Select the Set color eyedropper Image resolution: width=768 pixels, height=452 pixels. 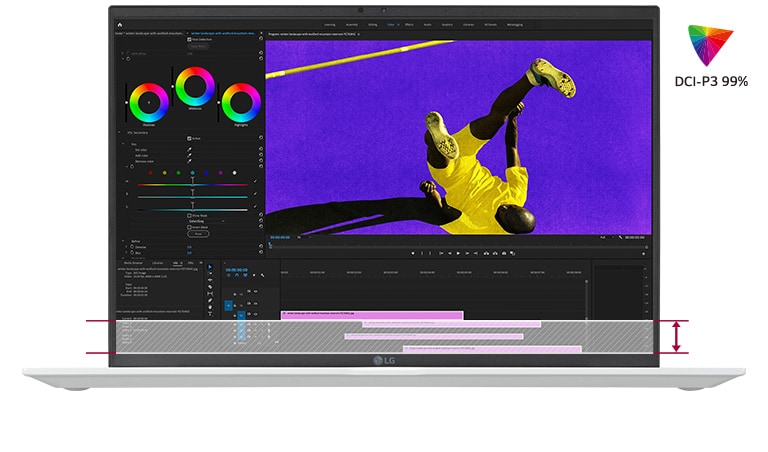189,149
